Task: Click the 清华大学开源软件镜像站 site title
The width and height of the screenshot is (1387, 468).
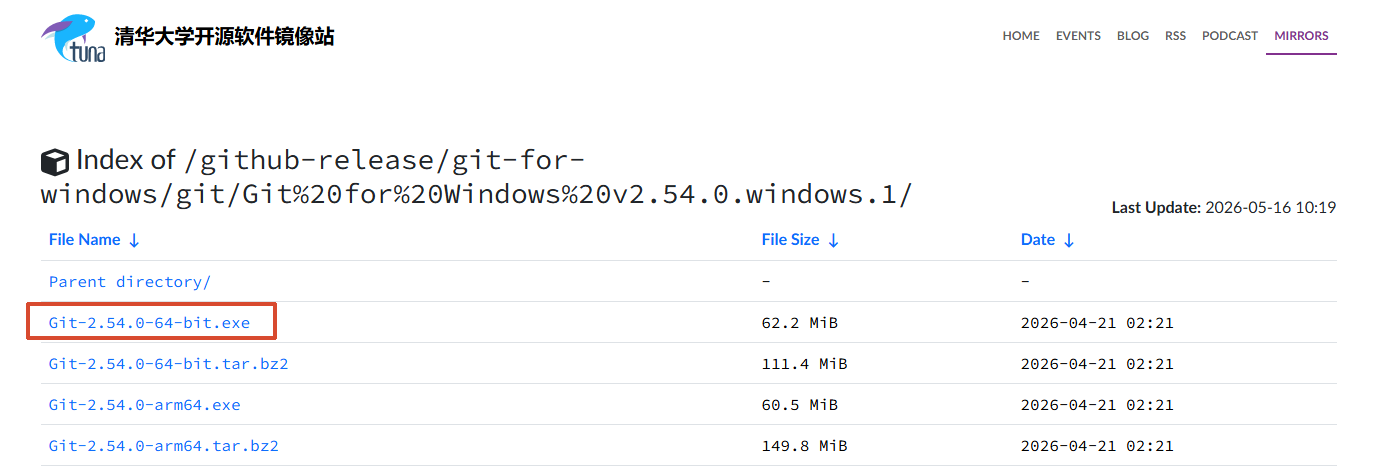Action: [x=225, y=37]
